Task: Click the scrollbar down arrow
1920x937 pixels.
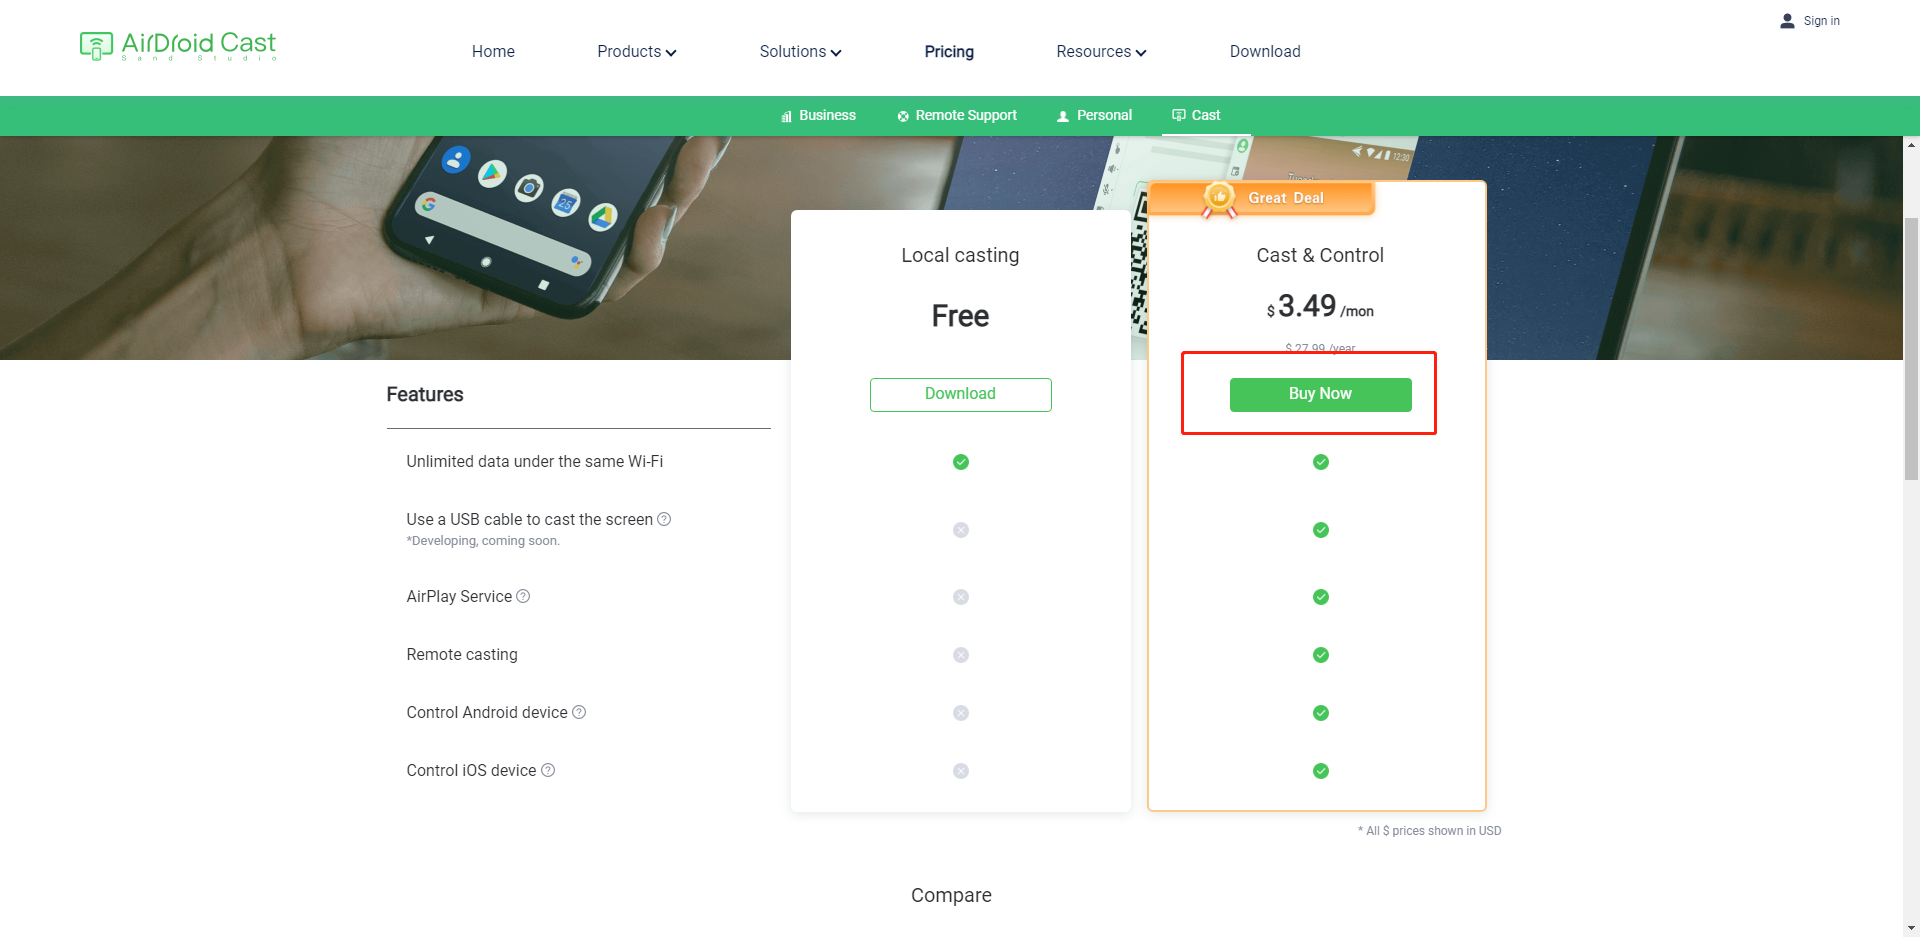Action: (x=1911, y=928)
